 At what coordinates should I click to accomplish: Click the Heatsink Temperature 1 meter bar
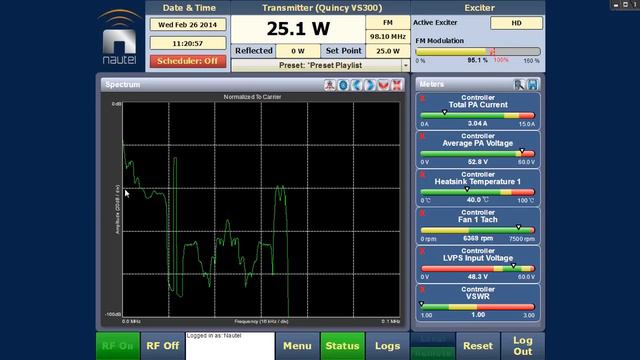[x=478, y=192]
